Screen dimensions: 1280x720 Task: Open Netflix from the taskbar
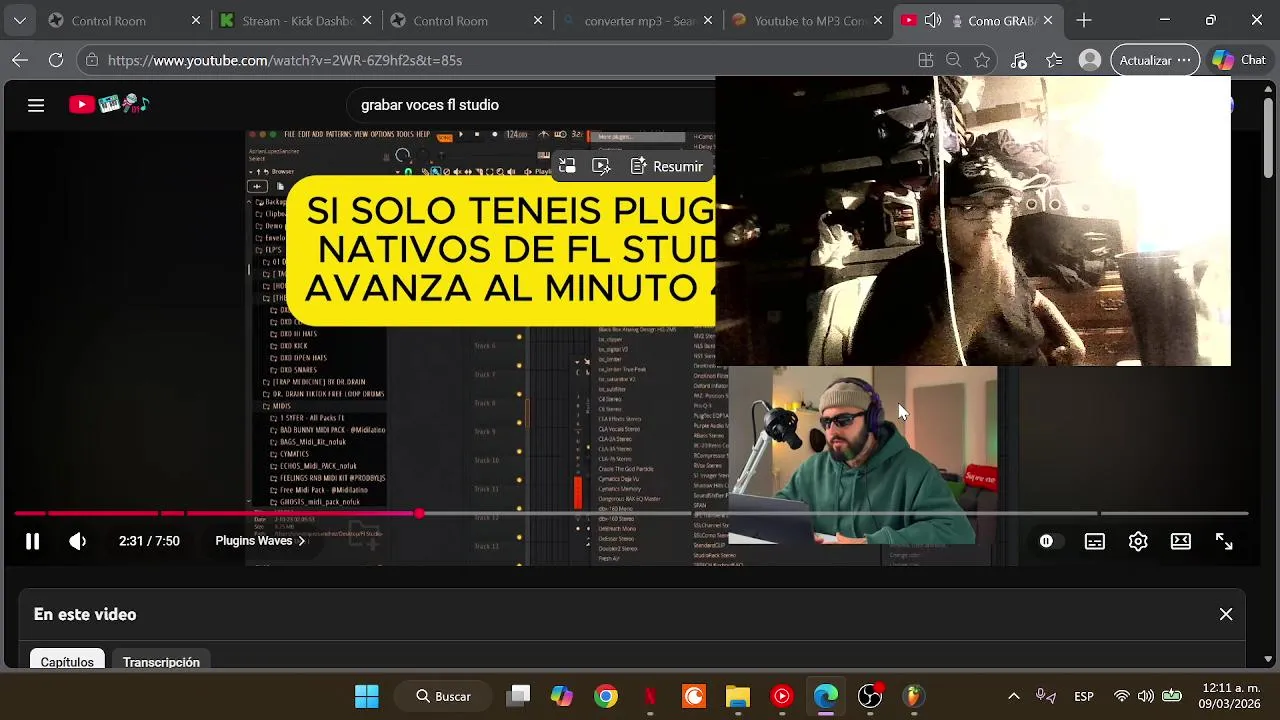click(650, 696)
